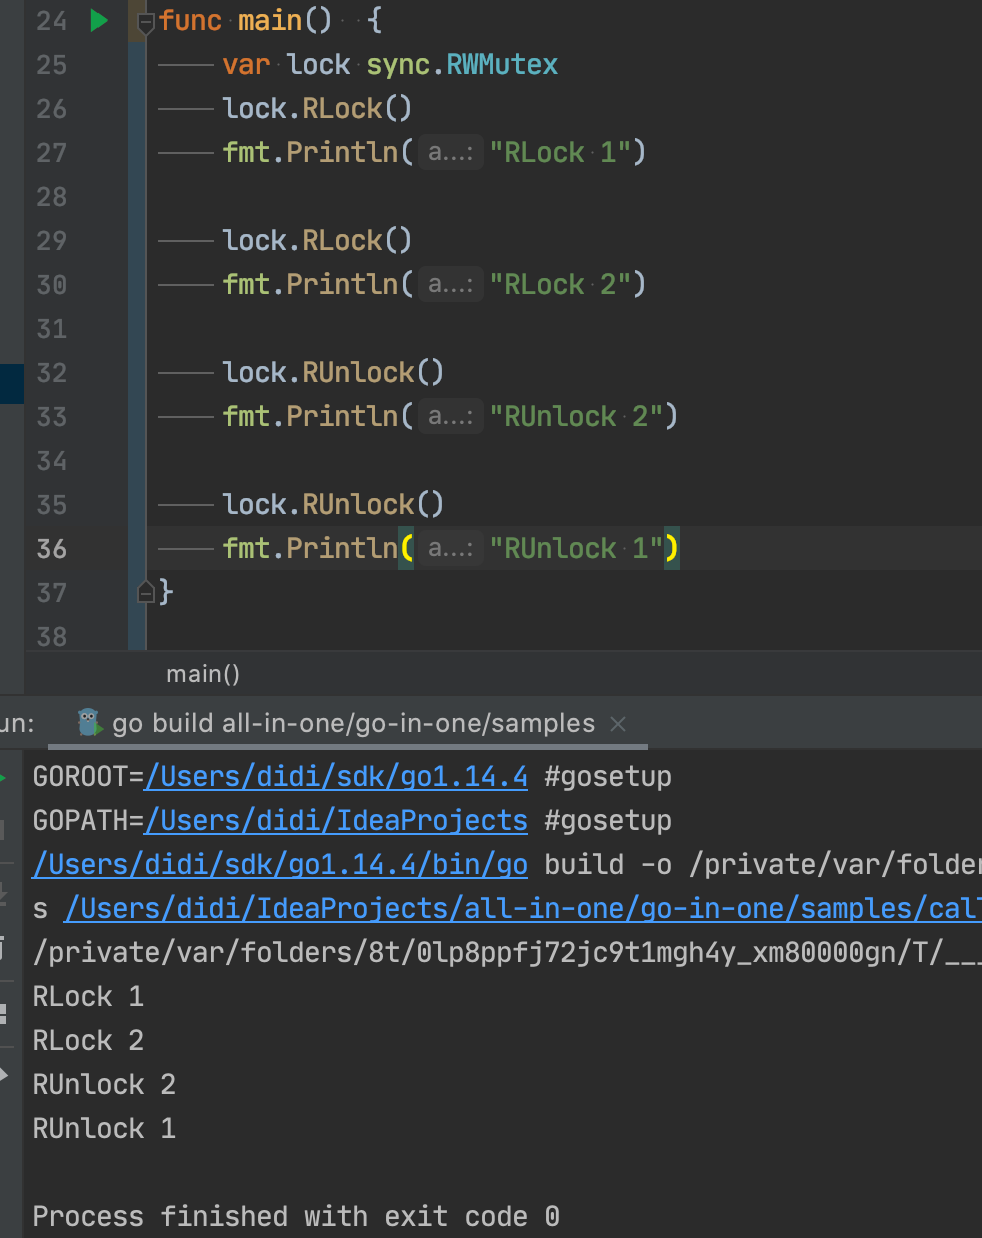Click RWMutex type in the lock declaration
This screenshot has height=1238, width=982.
click(501, 65)
